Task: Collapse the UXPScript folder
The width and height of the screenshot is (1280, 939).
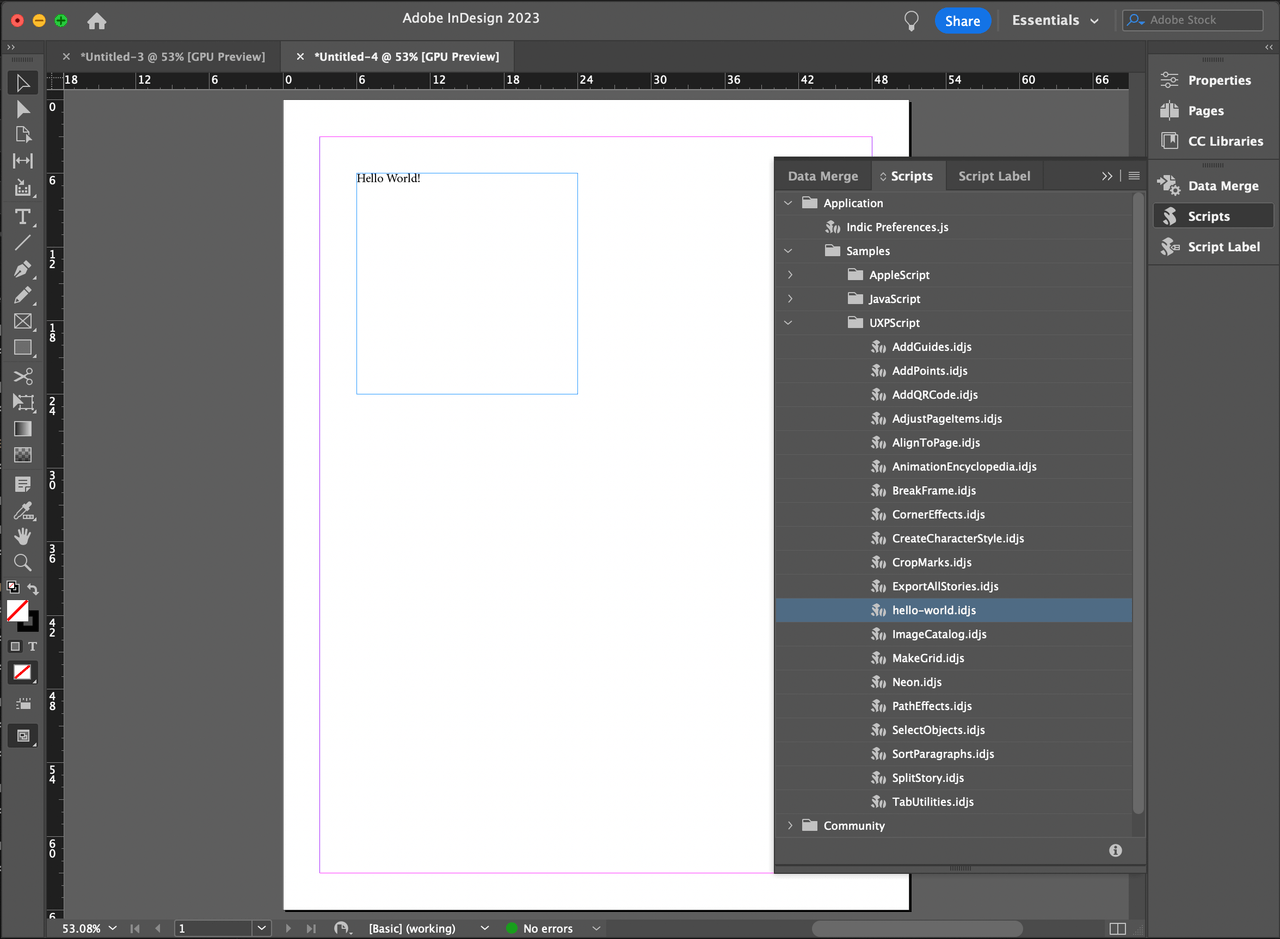Action: tap(788, 323)
